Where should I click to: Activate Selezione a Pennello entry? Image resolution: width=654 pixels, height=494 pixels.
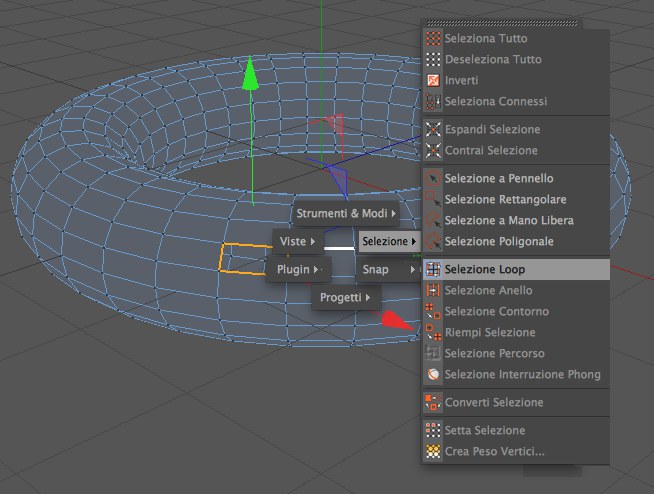[x=516, y=179]
